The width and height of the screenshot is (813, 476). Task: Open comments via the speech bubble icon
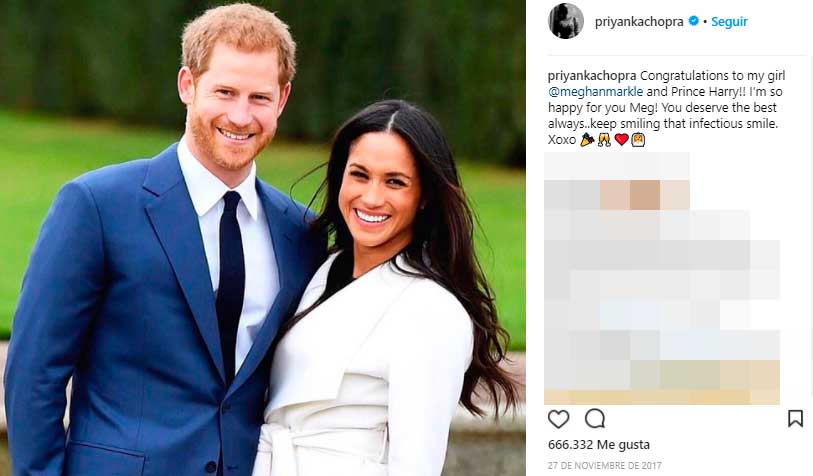point(595,418)
